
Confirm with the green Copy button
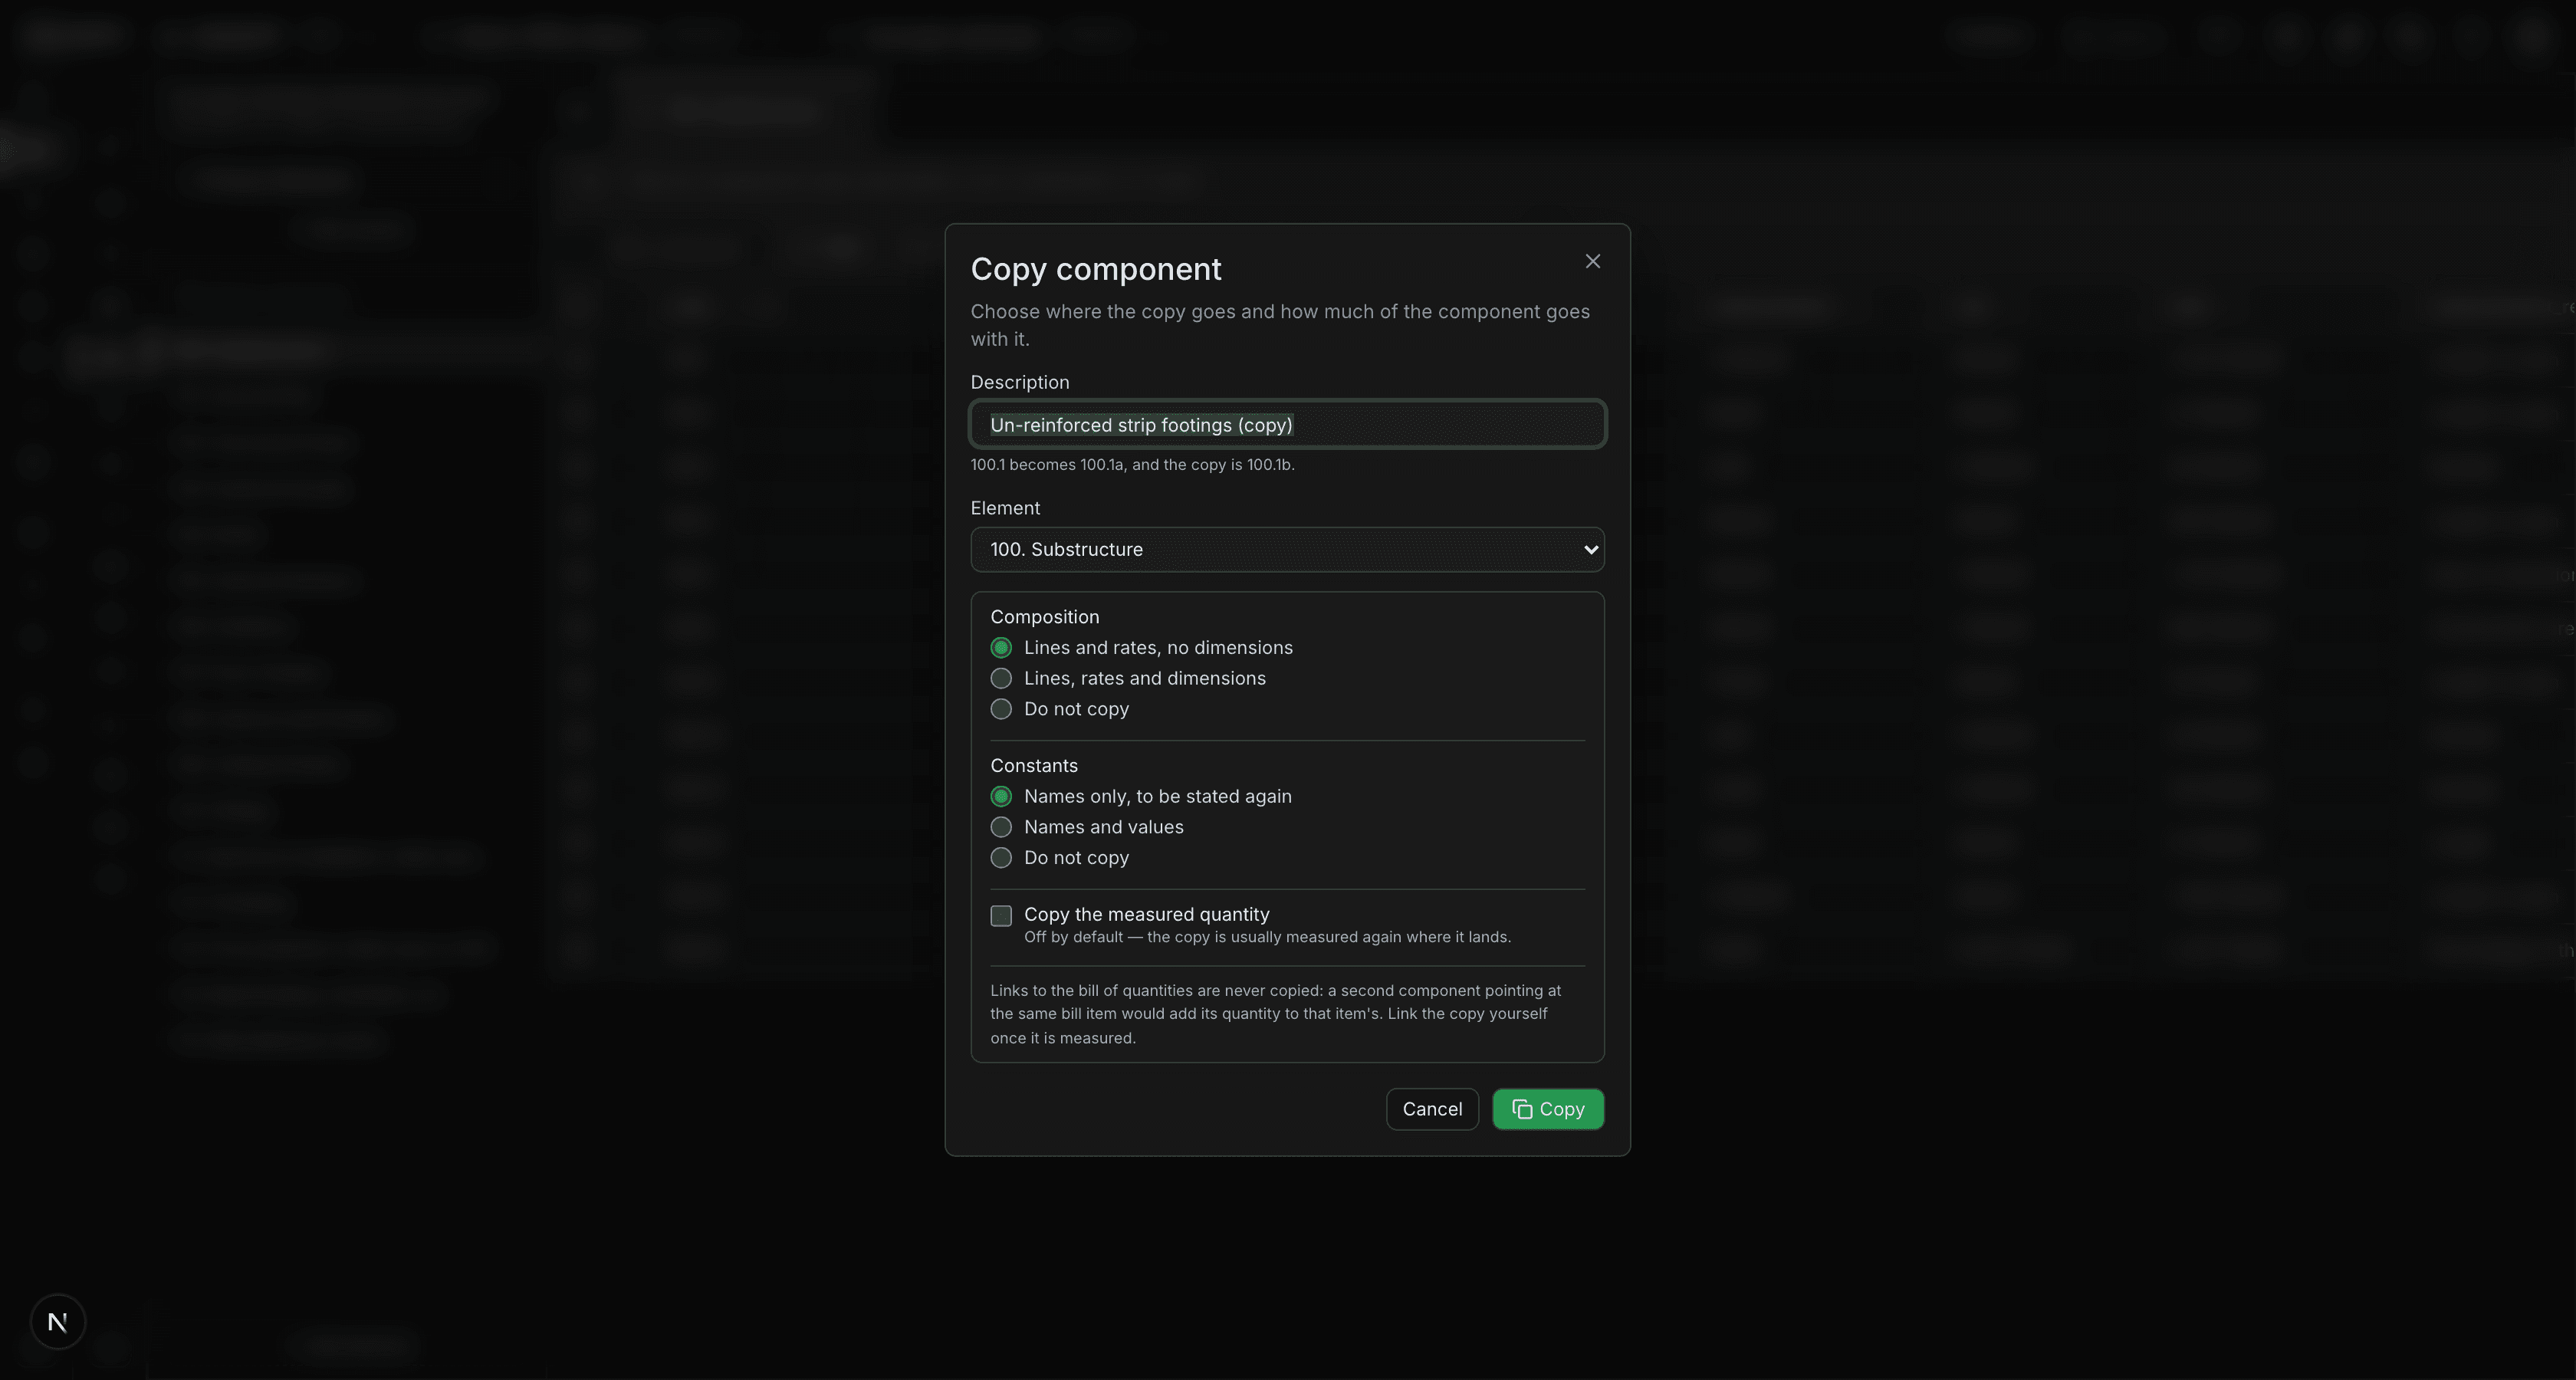click(1548, 1109)
